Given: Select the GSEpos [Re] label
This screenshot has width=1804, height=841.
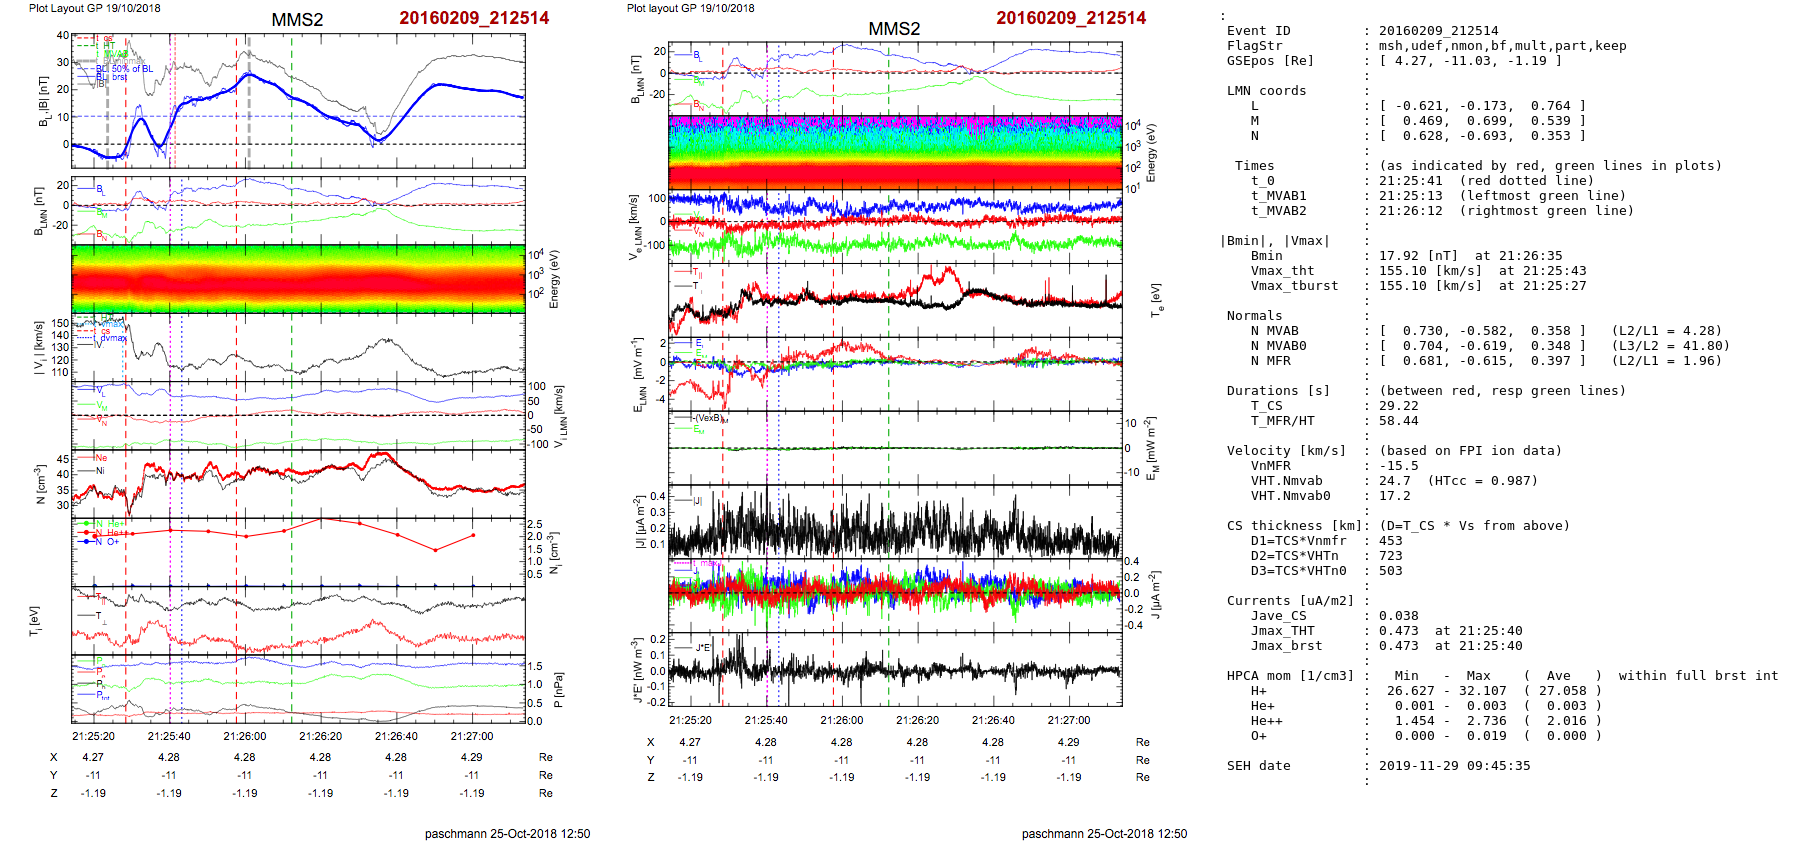Looking at the screenshot, I should [x=1270, y=61].
